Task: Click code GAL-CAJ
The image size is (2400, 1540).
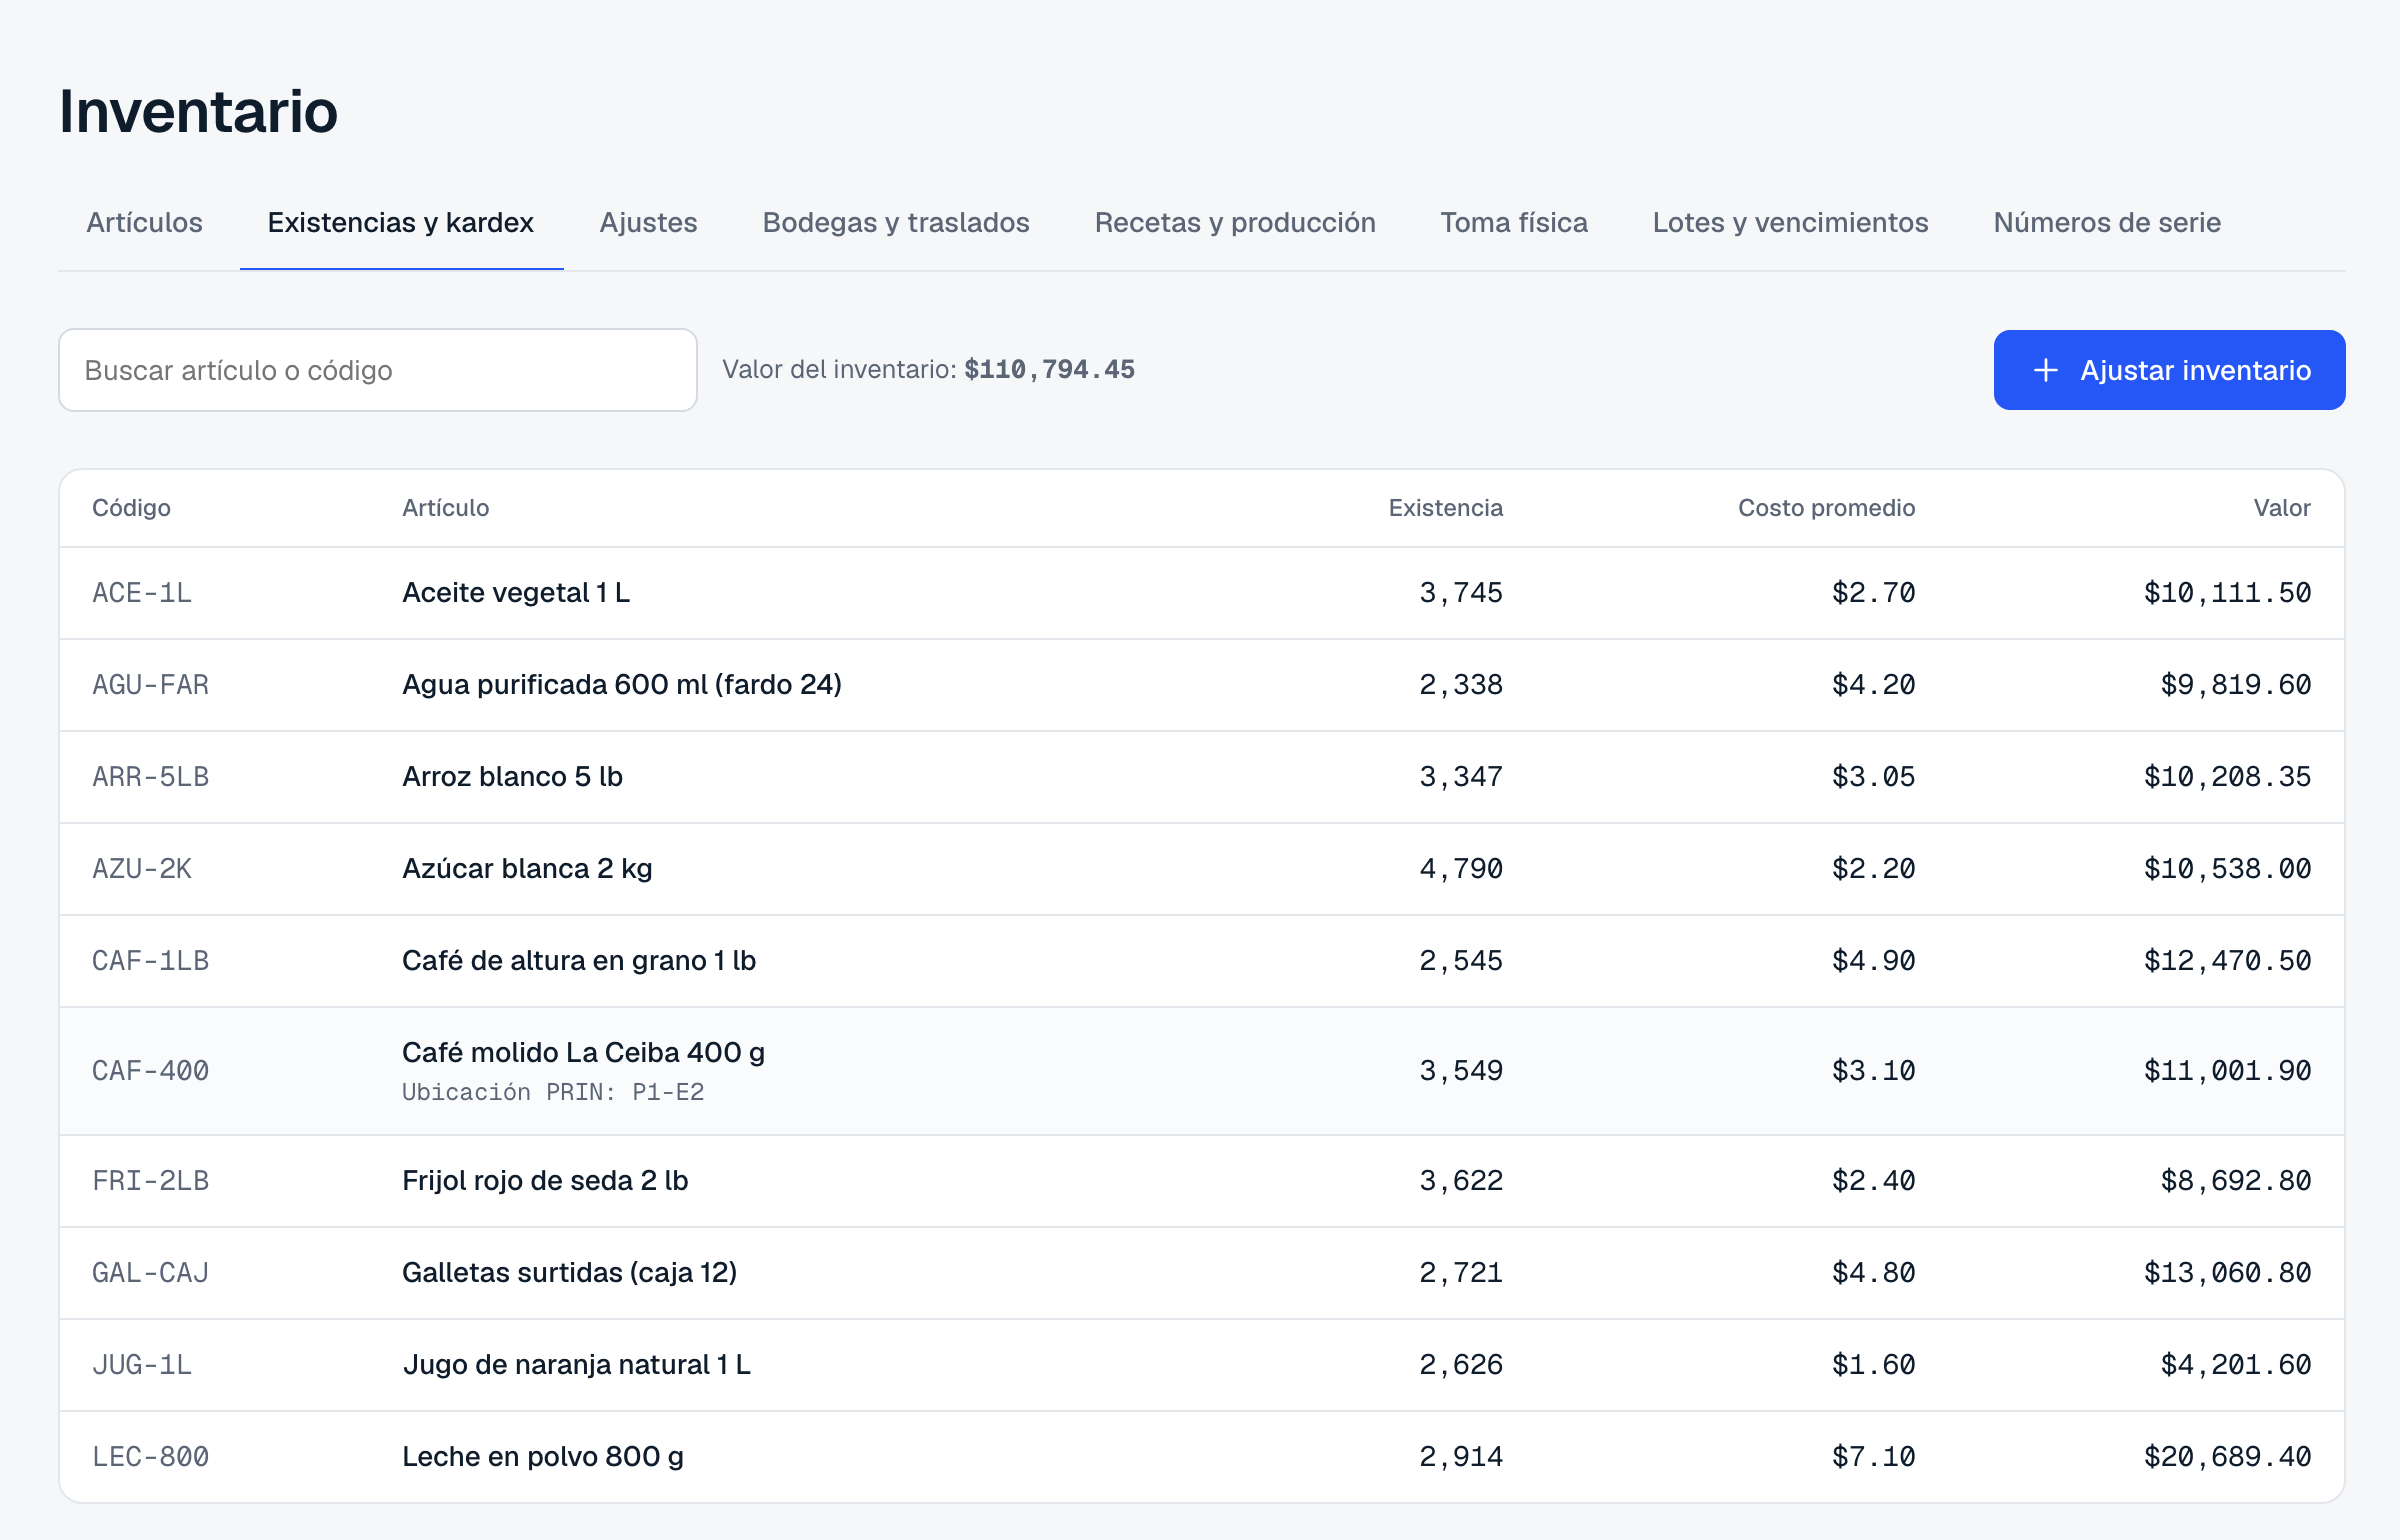Action: coord(150,1273)
